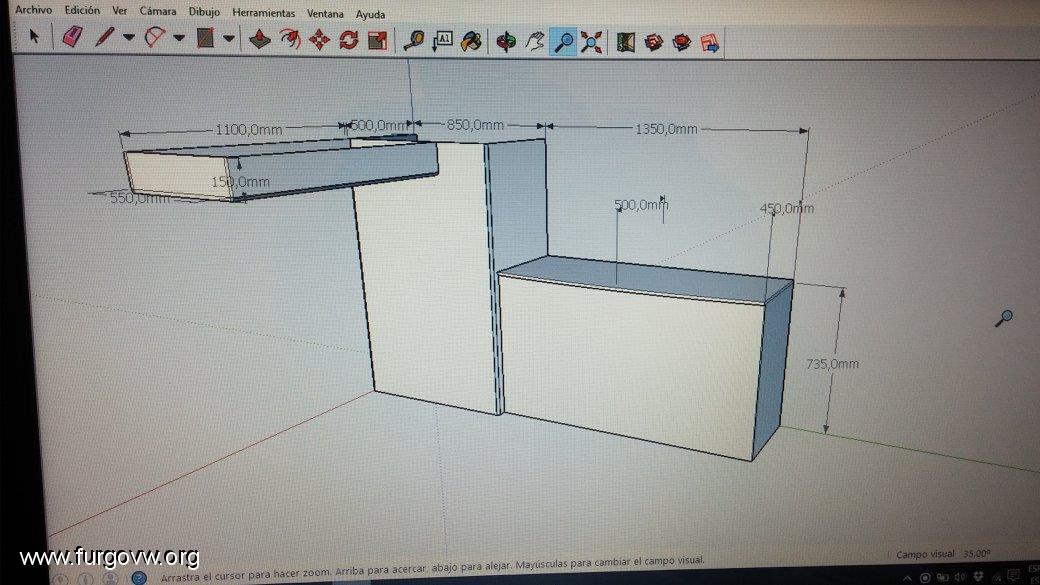Activate the Pan hand tool

pos(535,42)
